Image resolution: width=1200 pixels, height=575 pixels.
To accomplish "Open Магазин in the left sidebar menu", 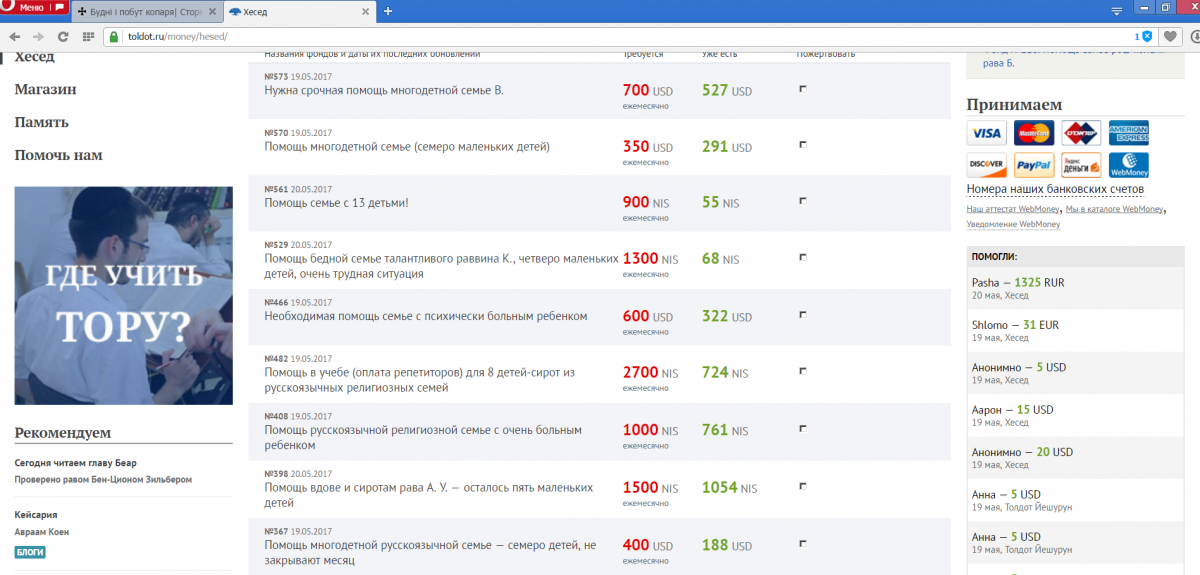I will pos(45,90).
